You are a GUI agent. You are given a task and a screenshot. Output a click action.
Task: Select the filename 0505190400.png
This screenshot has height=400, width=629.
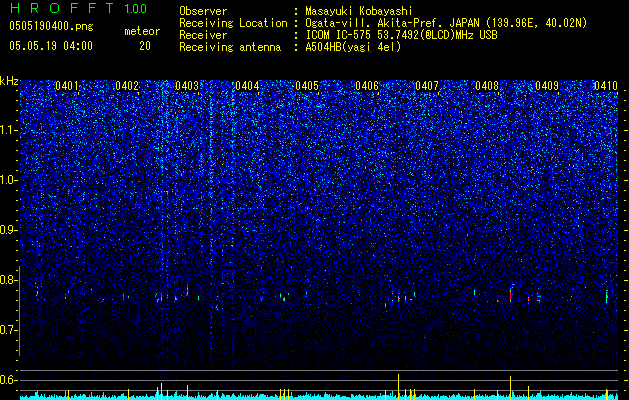click(x=51, y=27)
